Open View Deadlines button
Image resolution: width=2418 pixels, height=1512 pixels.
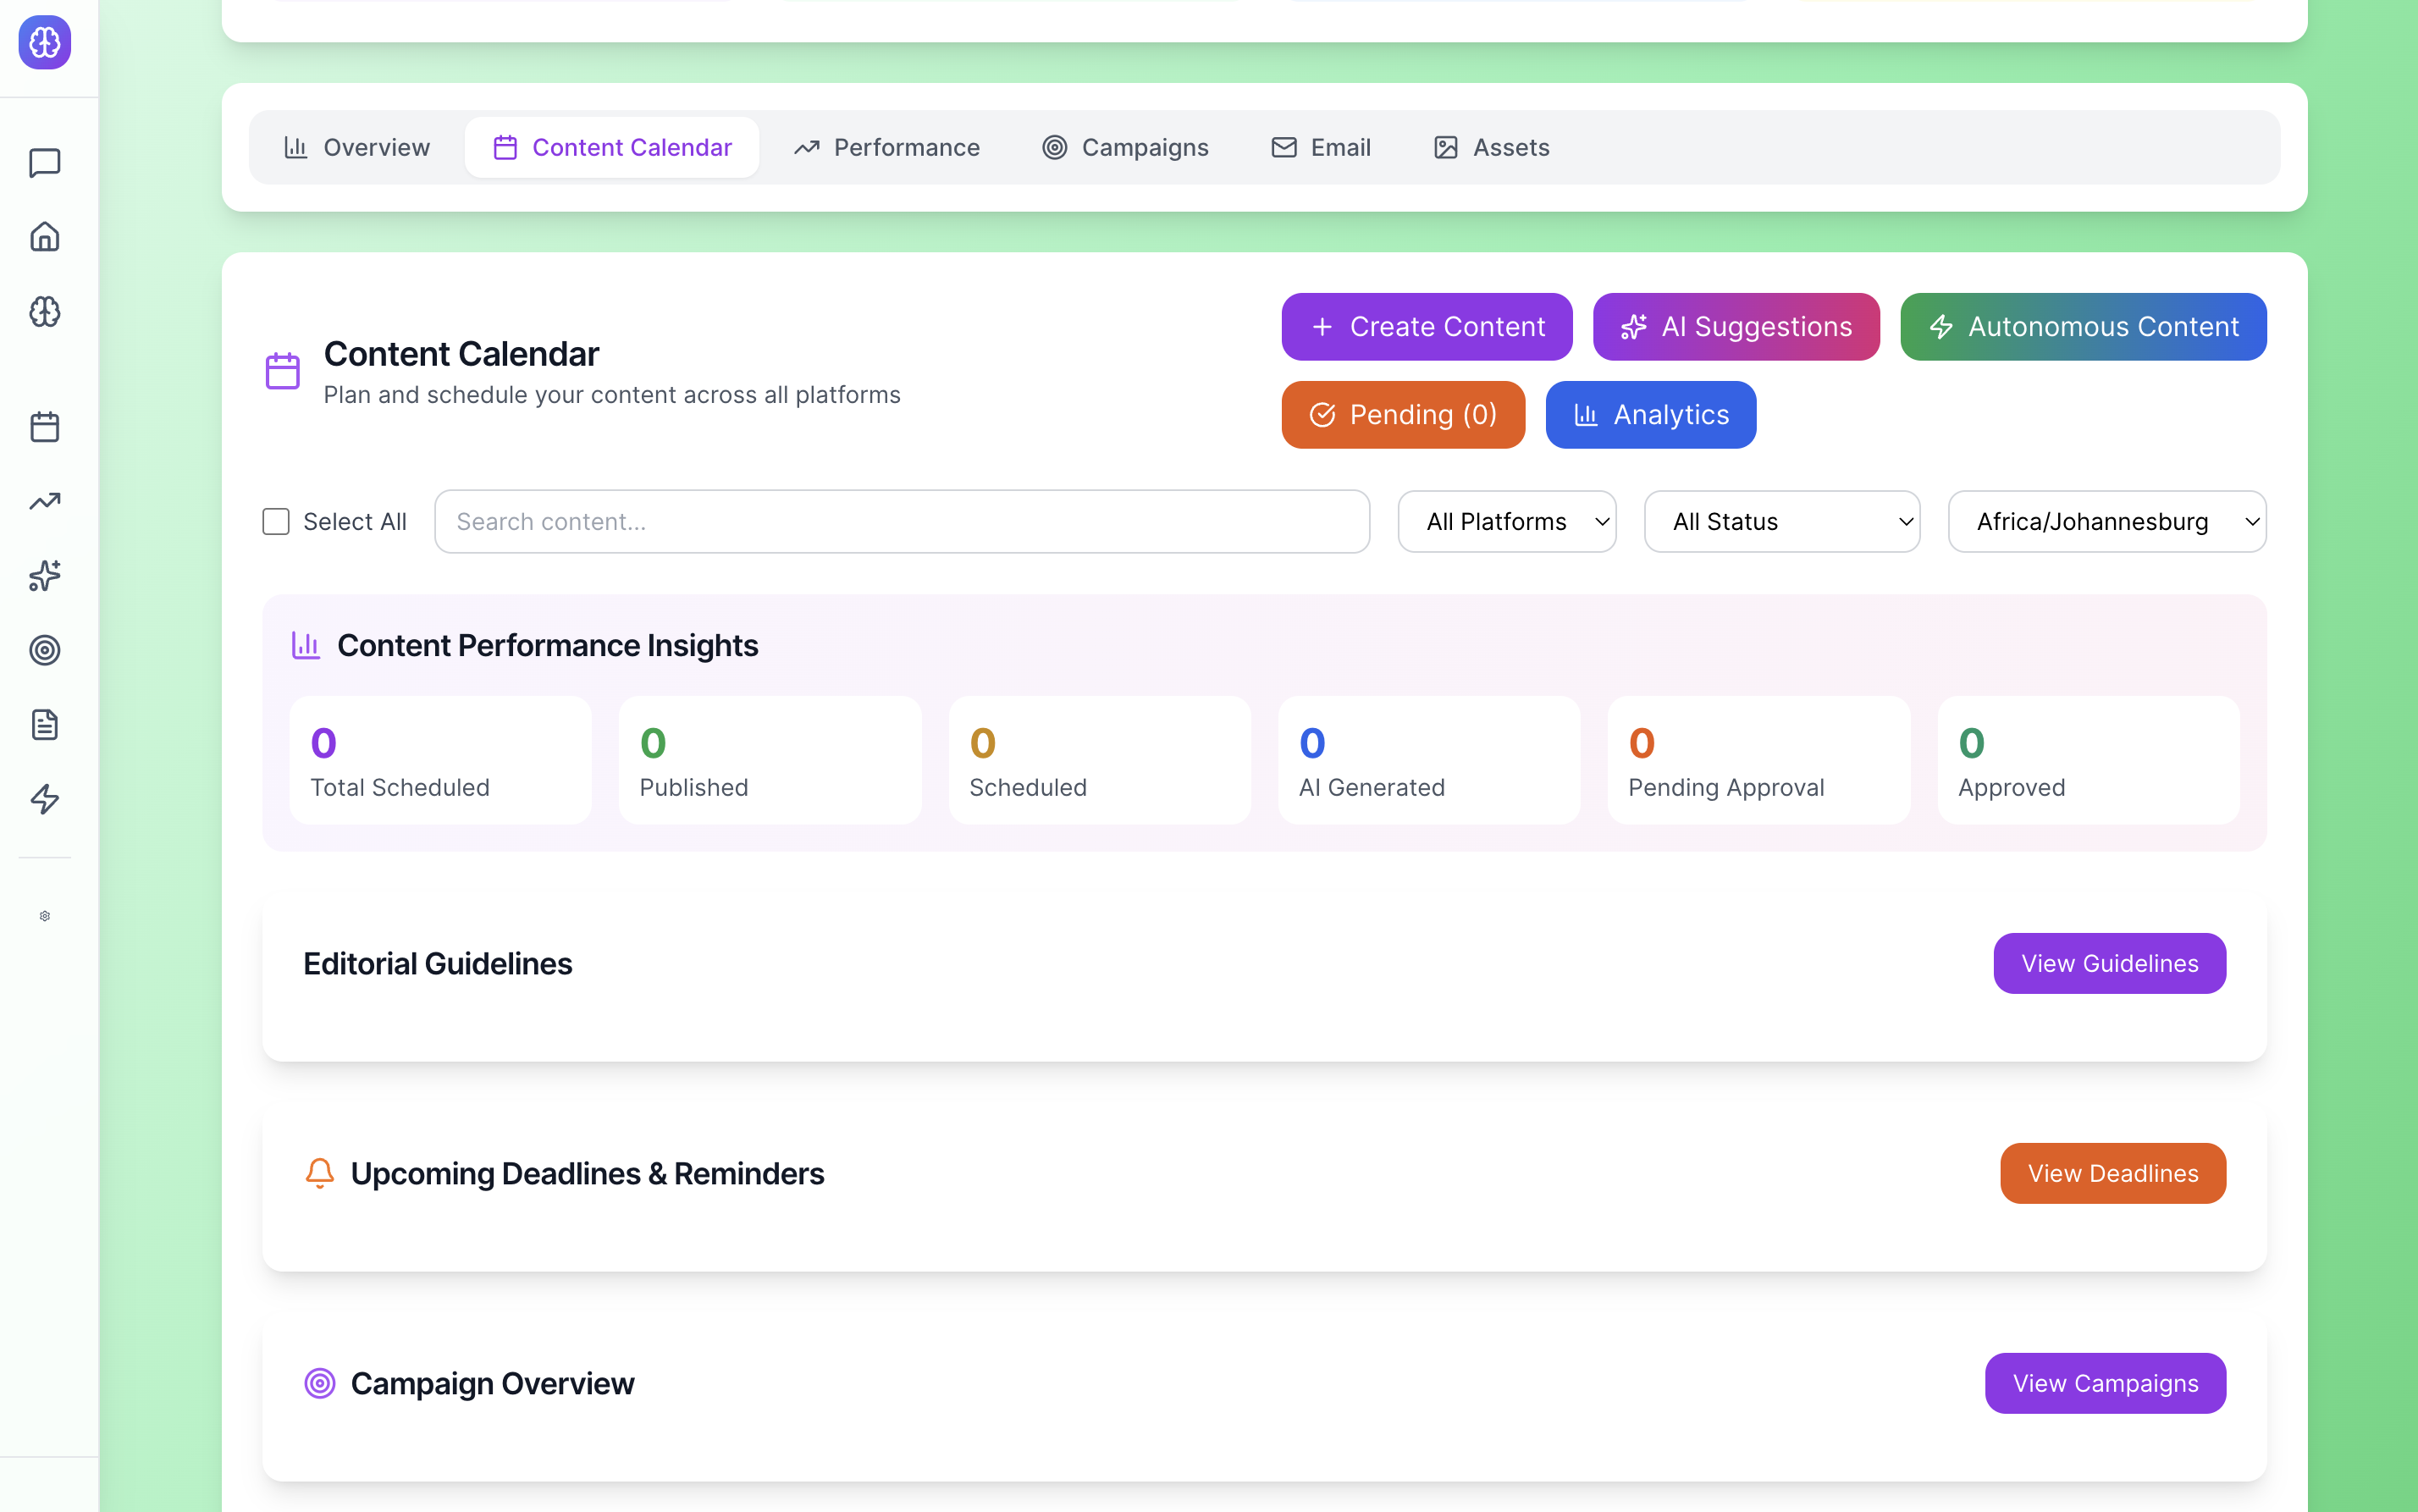coord(2112,1173)
